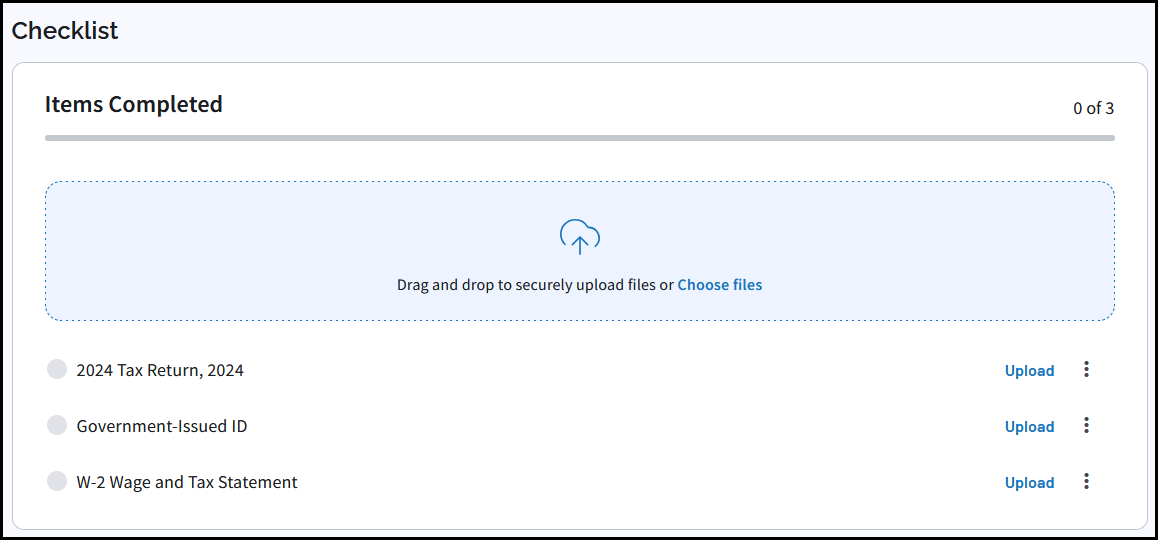This screenshot has width=1158, height=540.
Task: Toggle the W-2 Wage and Tax status circle
Action: (57, 481)
